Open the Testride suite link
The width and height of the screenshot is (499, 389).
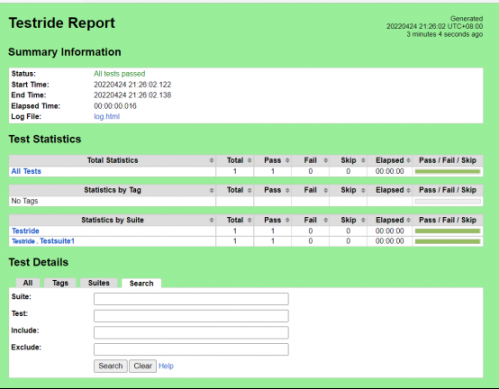[26, 231]
